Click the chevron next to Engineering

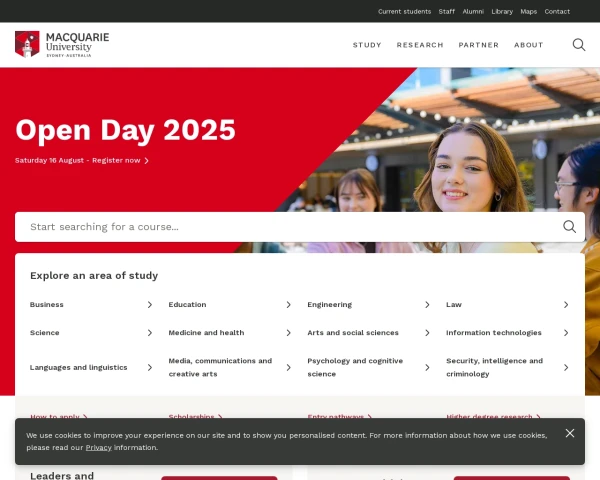pos(427,305)
